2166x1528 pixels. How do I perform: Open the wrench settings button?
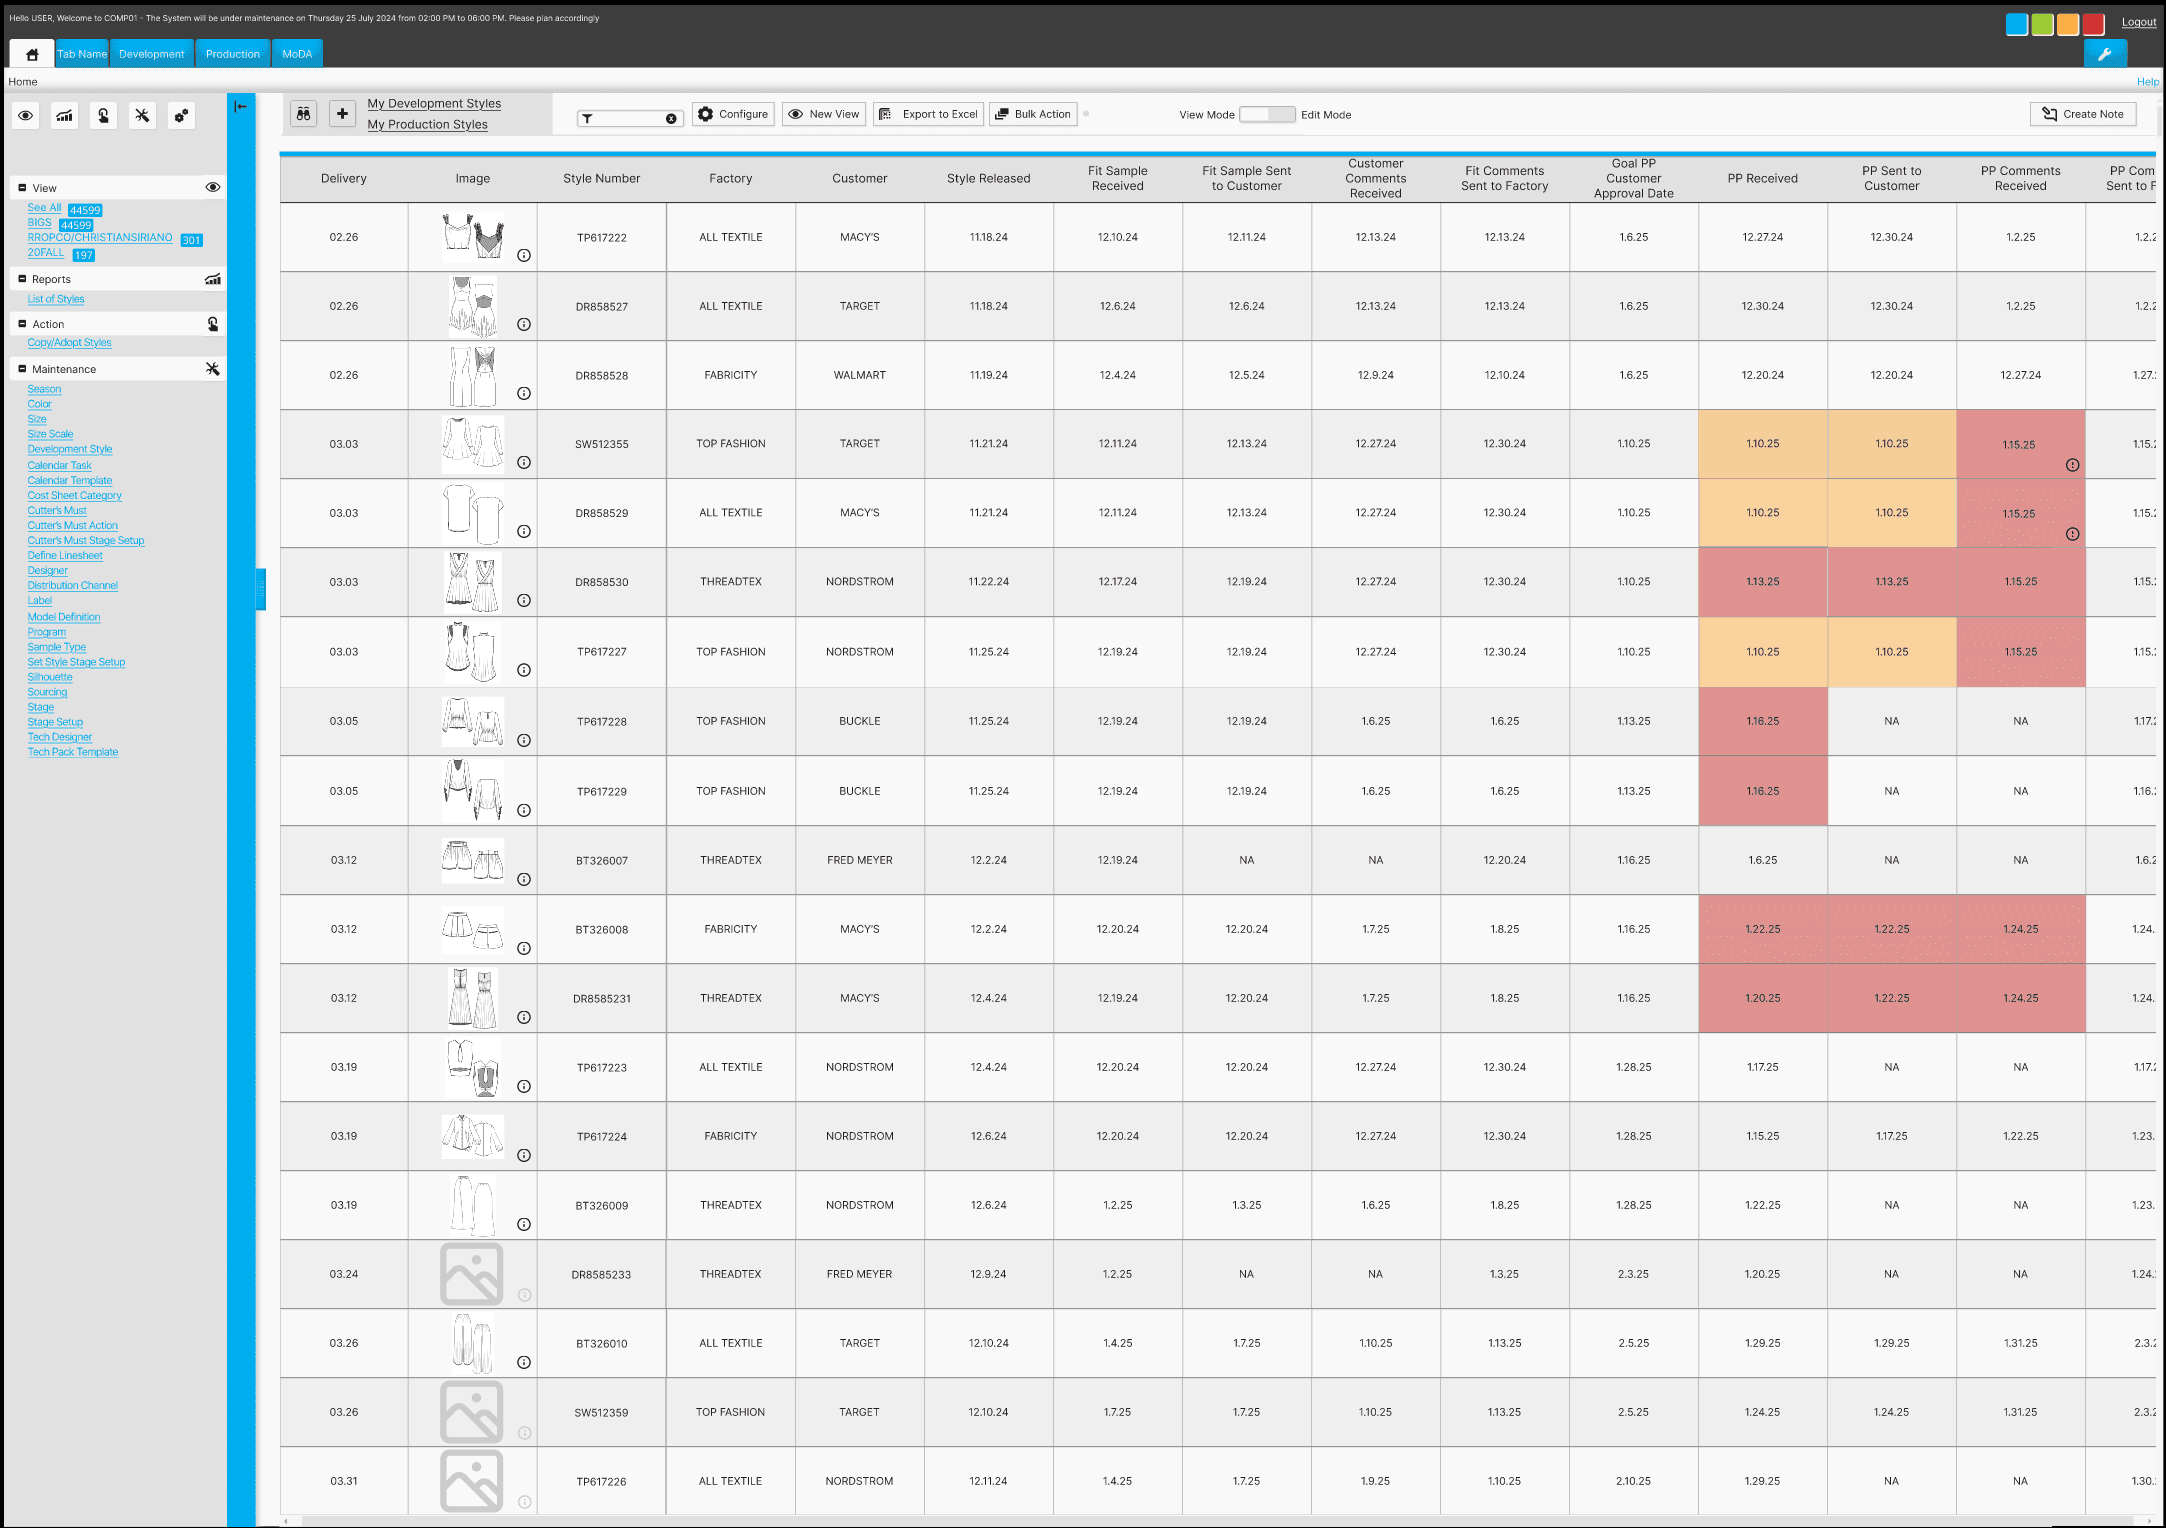(2104, 54)
